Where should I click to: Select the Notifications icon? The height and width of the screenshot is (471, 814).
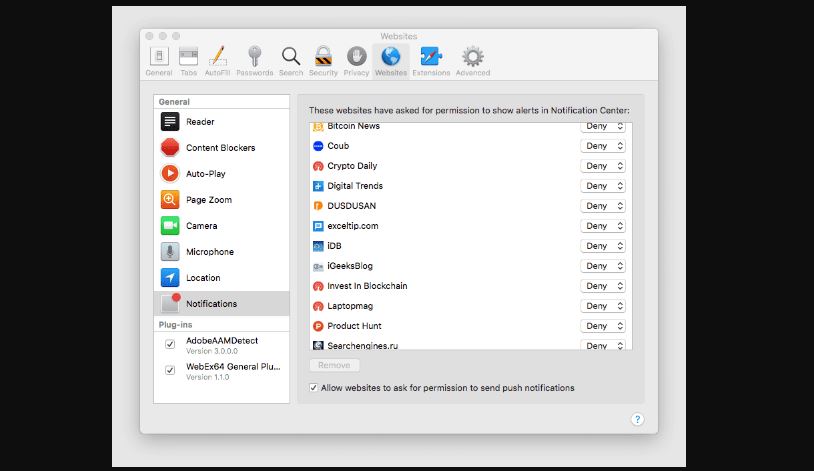170,303
